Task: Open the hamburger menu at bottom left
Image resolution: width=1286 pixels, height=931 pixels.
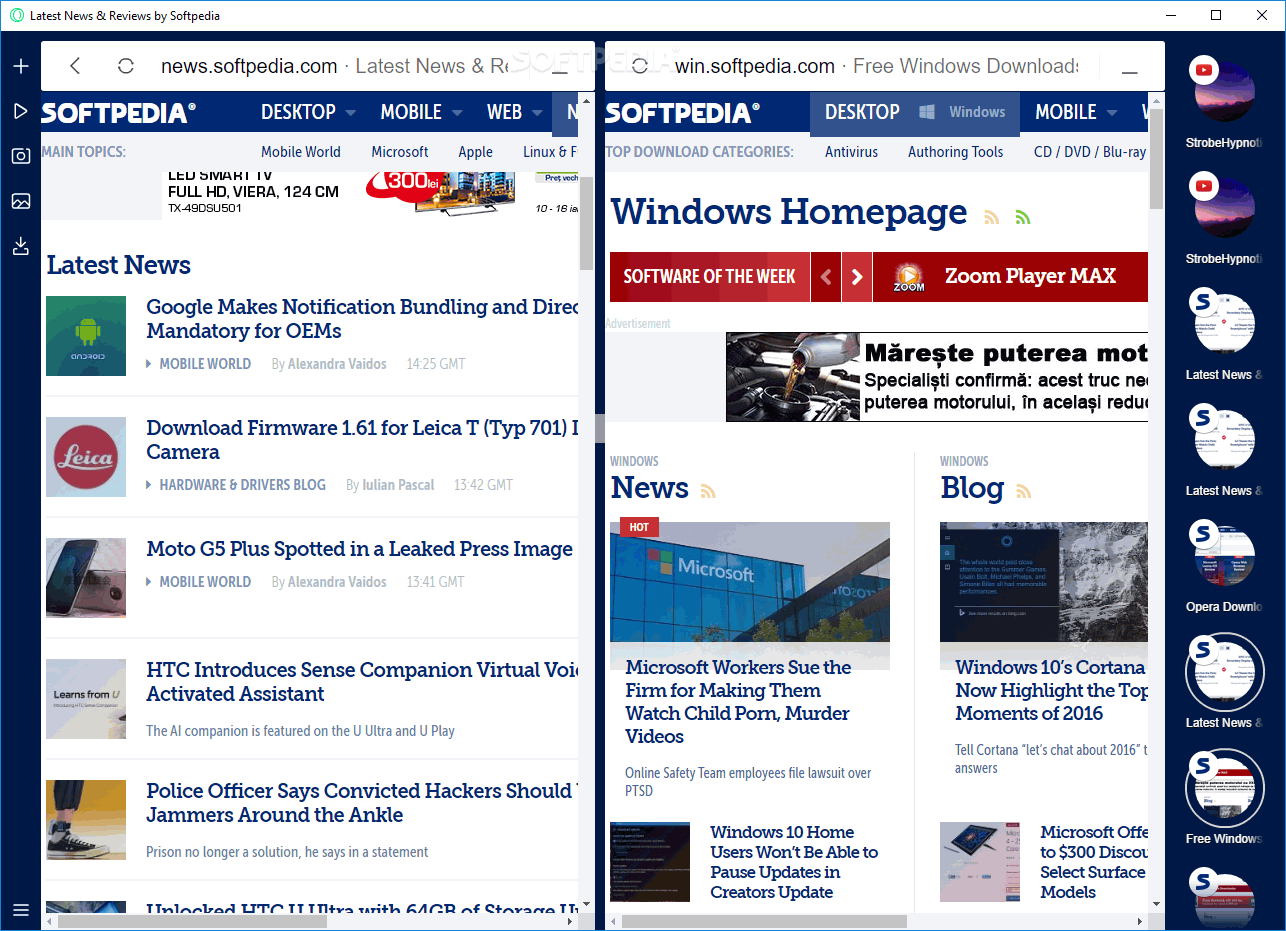Action: 21,910
